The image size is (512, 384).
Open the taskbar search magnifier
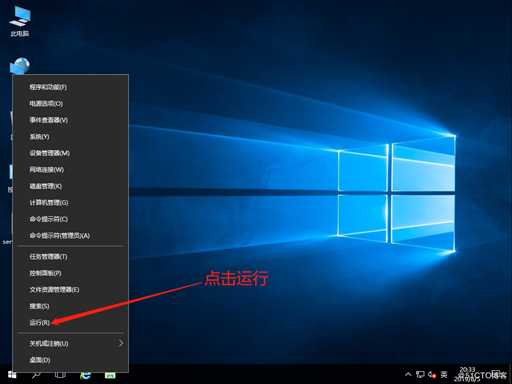[x=36, y=375]
